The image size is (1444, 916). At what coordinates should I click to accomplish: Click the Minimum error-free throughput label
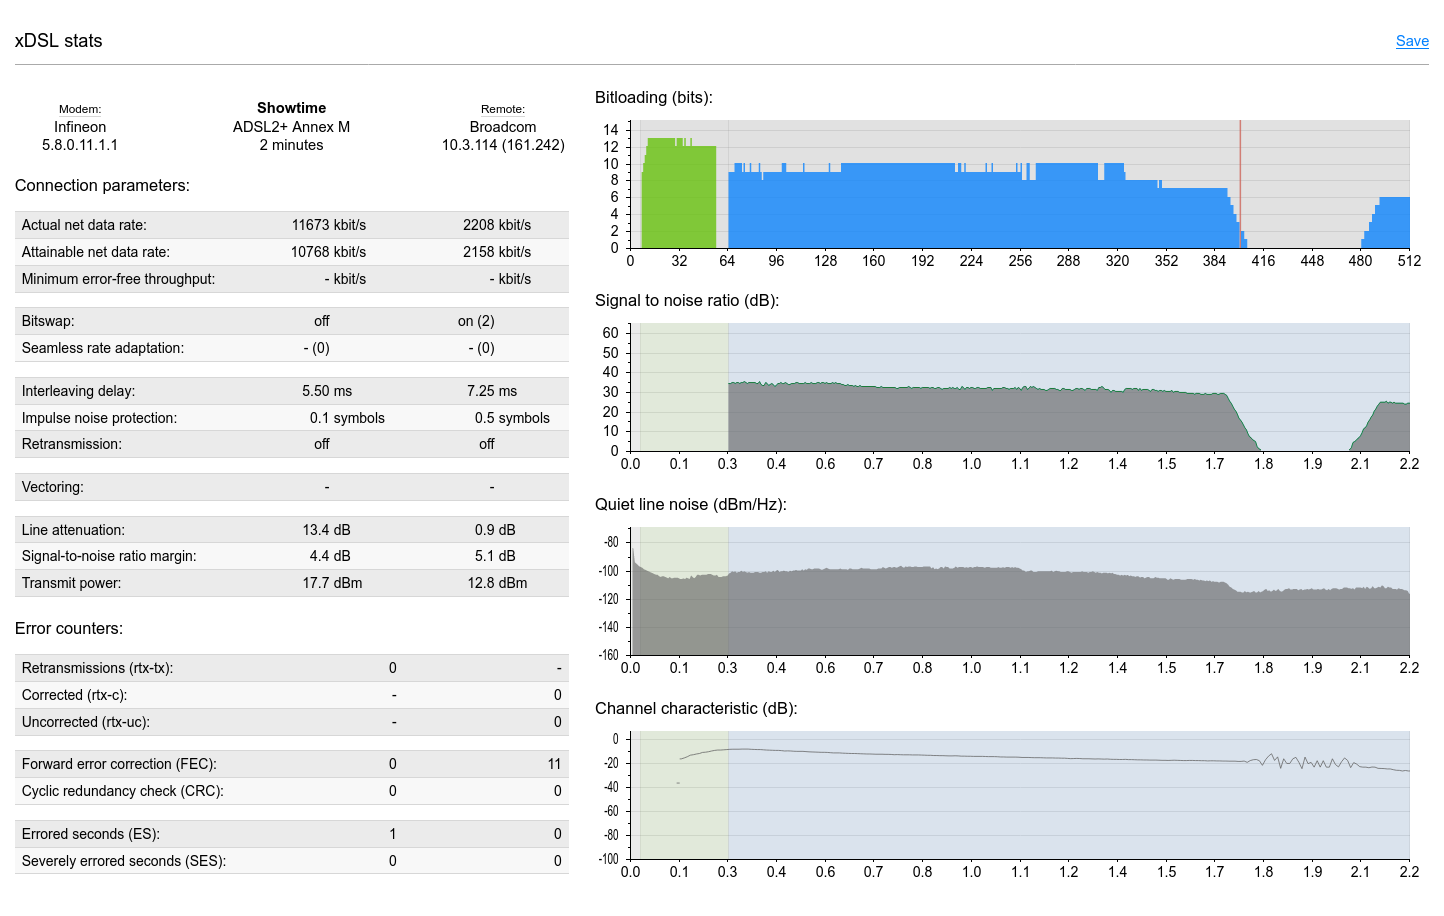118,279
